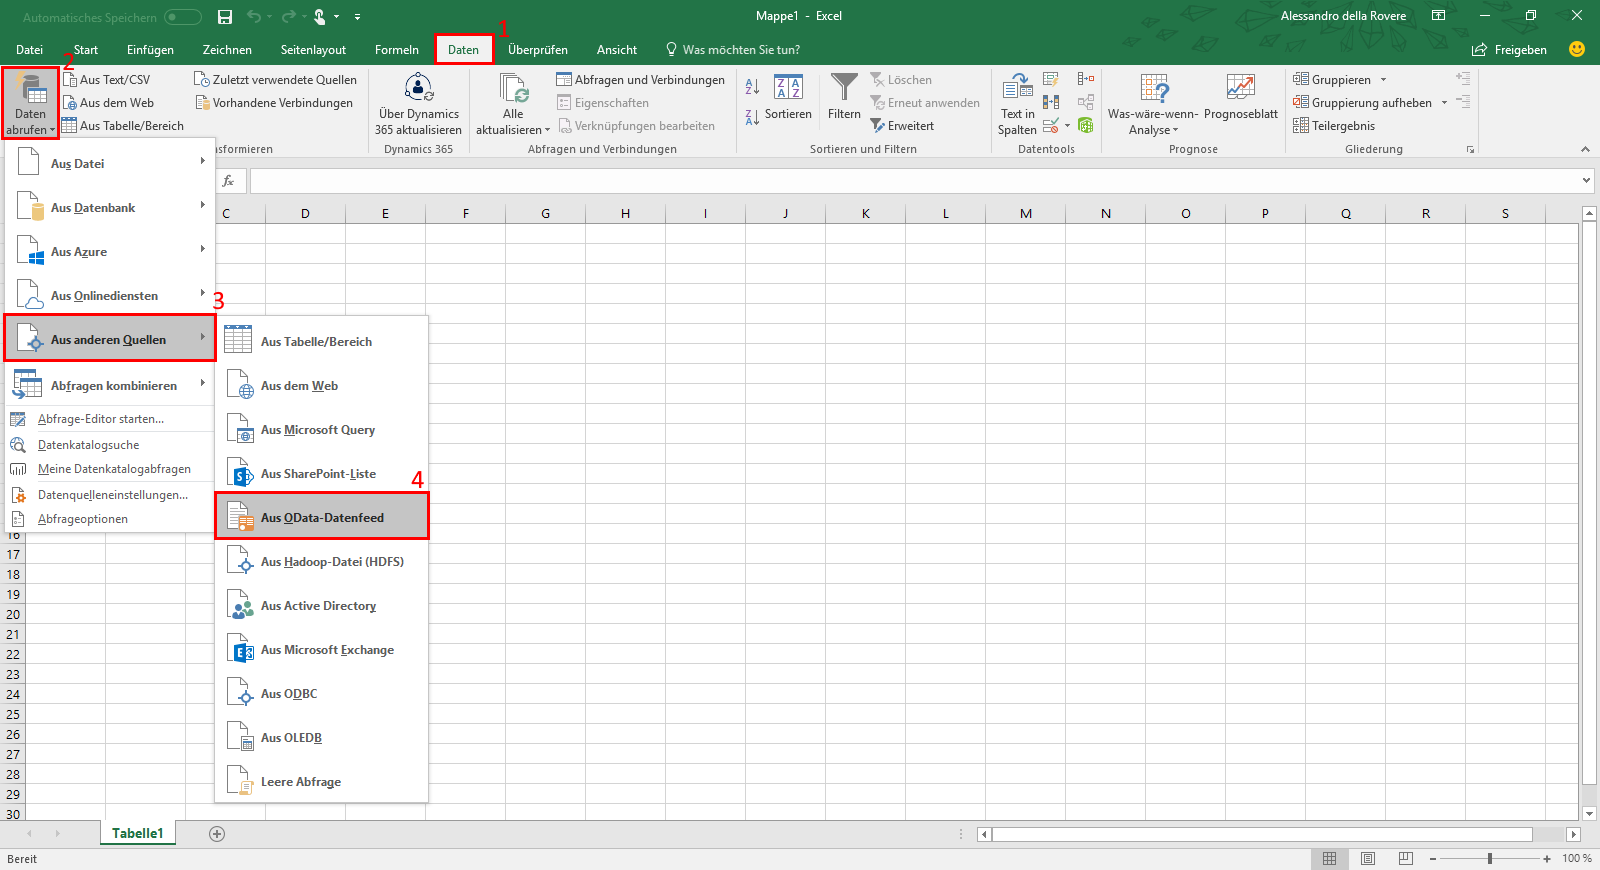
Task: Toggle Automatisches Speichern switch
Action: (183, 17)
